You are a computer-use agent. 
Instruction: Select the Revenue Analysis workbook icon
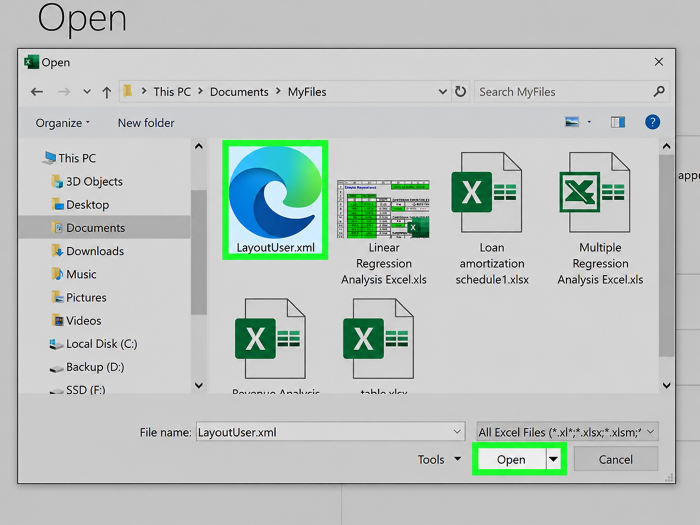click(271, 338)
